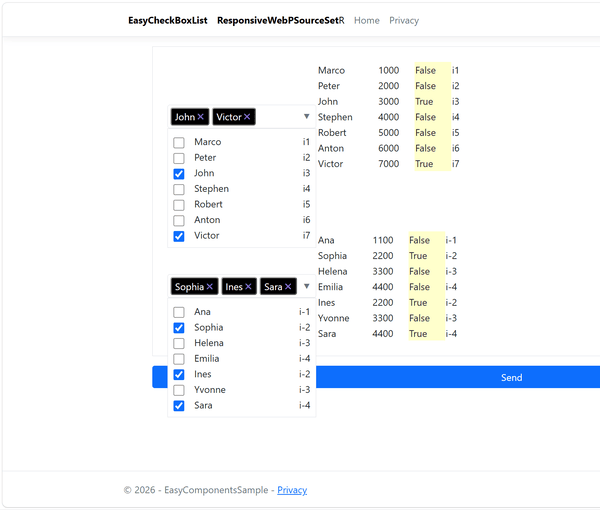
Task: Check the Emilia checkbox
Action: (179, 359)
